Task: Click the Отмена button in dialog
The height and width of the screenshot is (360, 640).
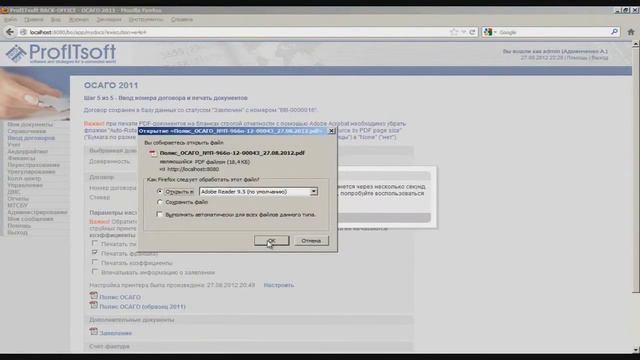Action: coord(311,241)
